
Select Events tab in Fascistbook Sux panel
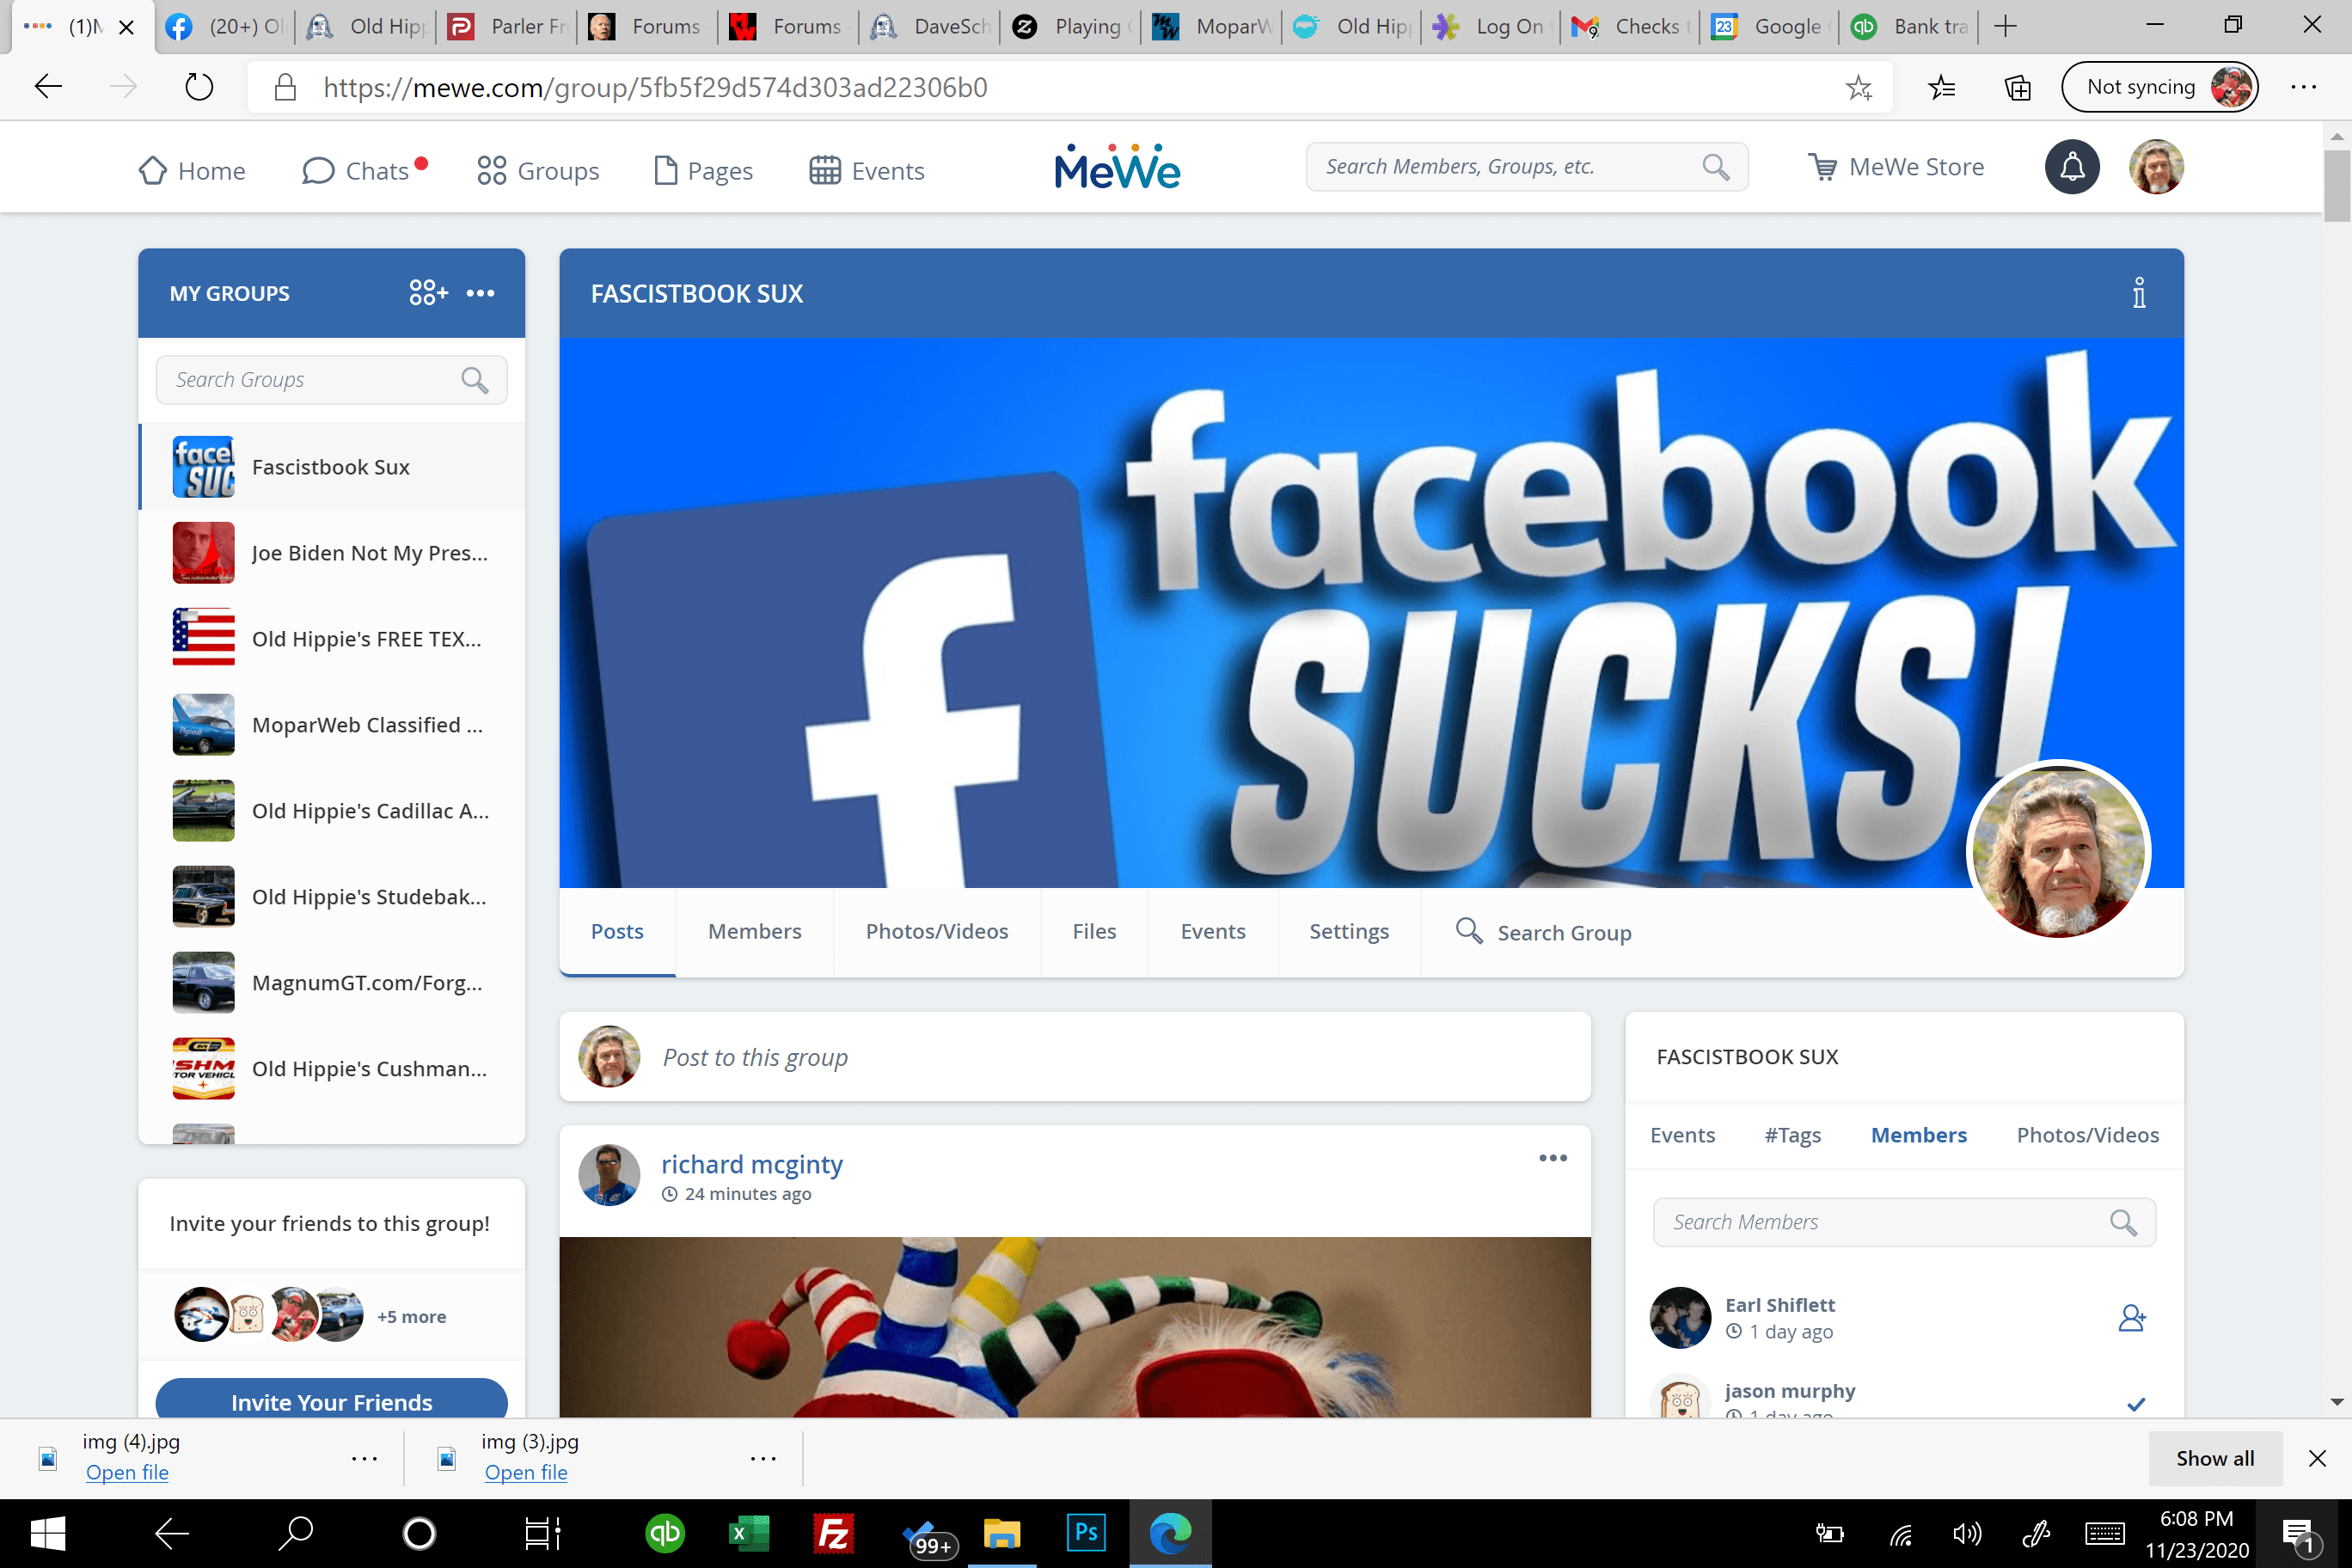1682,1135
